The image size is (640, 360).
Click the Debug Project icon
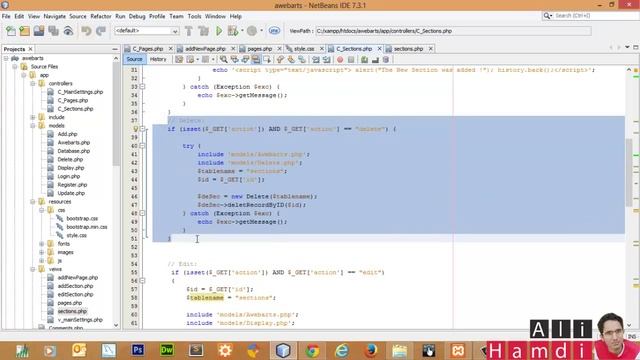(x=233, y=31)
